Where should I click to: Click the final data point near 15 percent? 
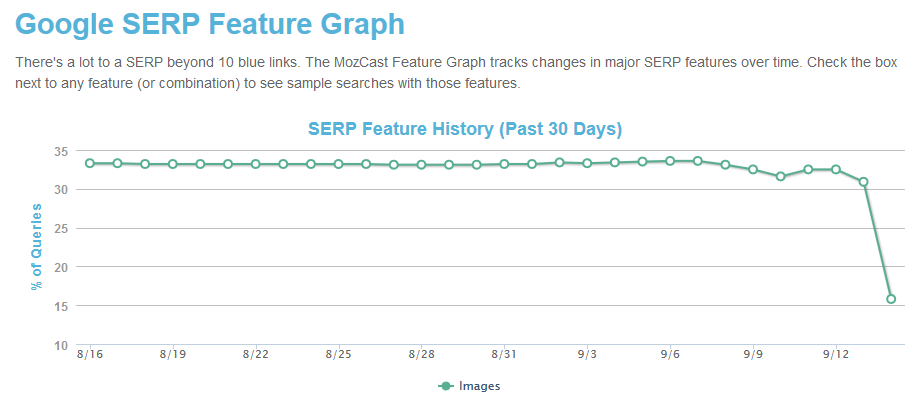click(x=891, y=299)
